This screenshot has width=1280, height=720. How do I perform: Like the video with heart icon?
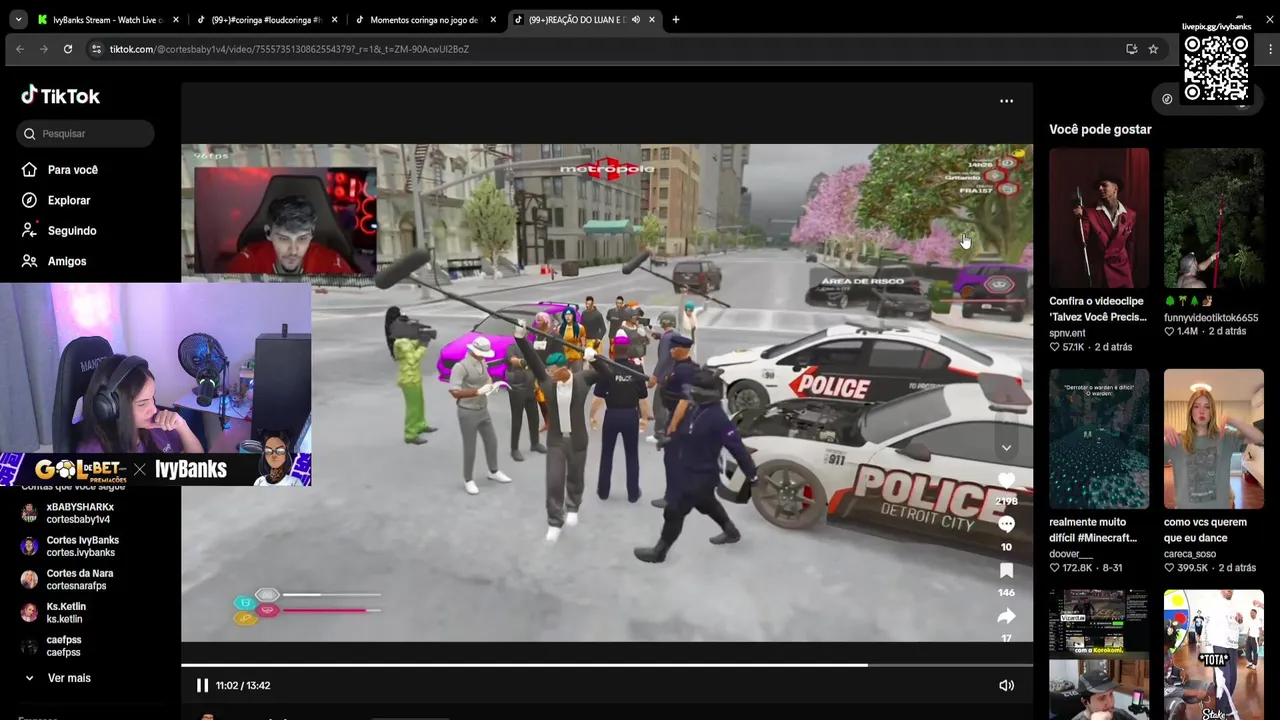pyautogui.click(x=1006, y=480)
